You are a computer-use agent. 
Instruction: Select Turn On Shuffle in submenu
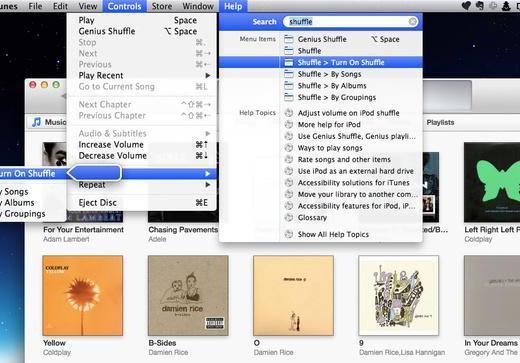click(32, 174)
